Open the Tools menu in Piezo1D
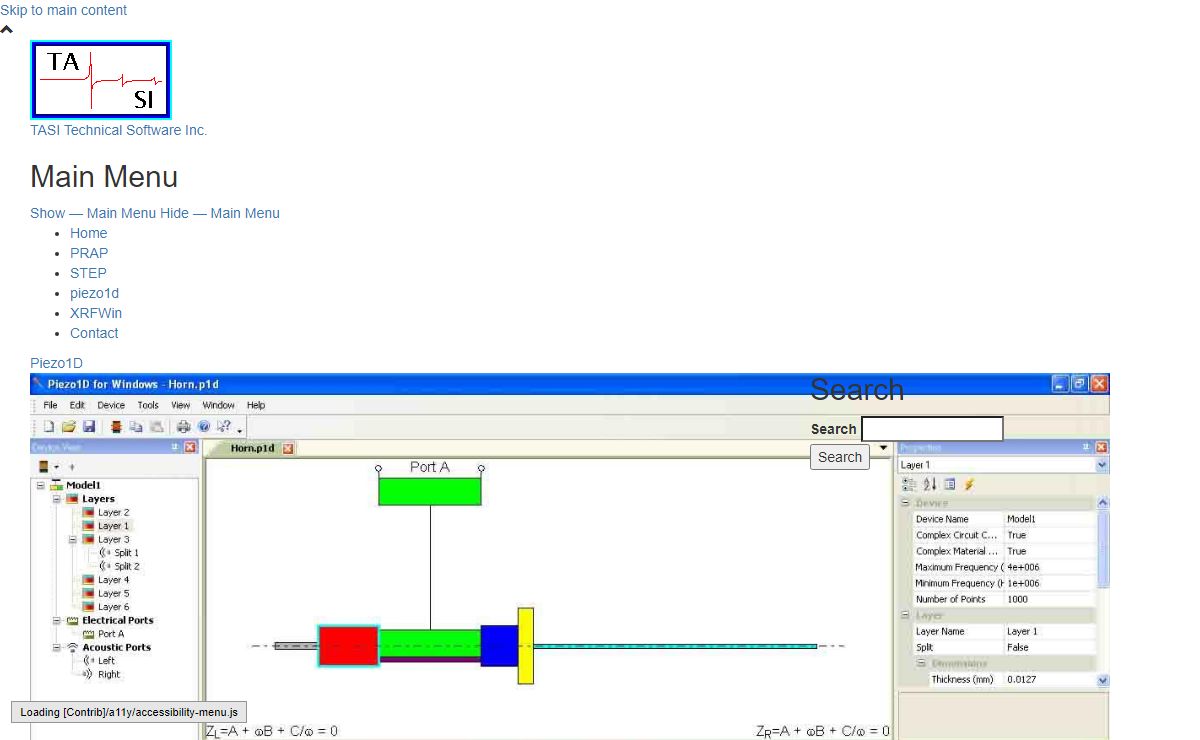Viewport: 1200px width, 740px height. coord(148,405)
